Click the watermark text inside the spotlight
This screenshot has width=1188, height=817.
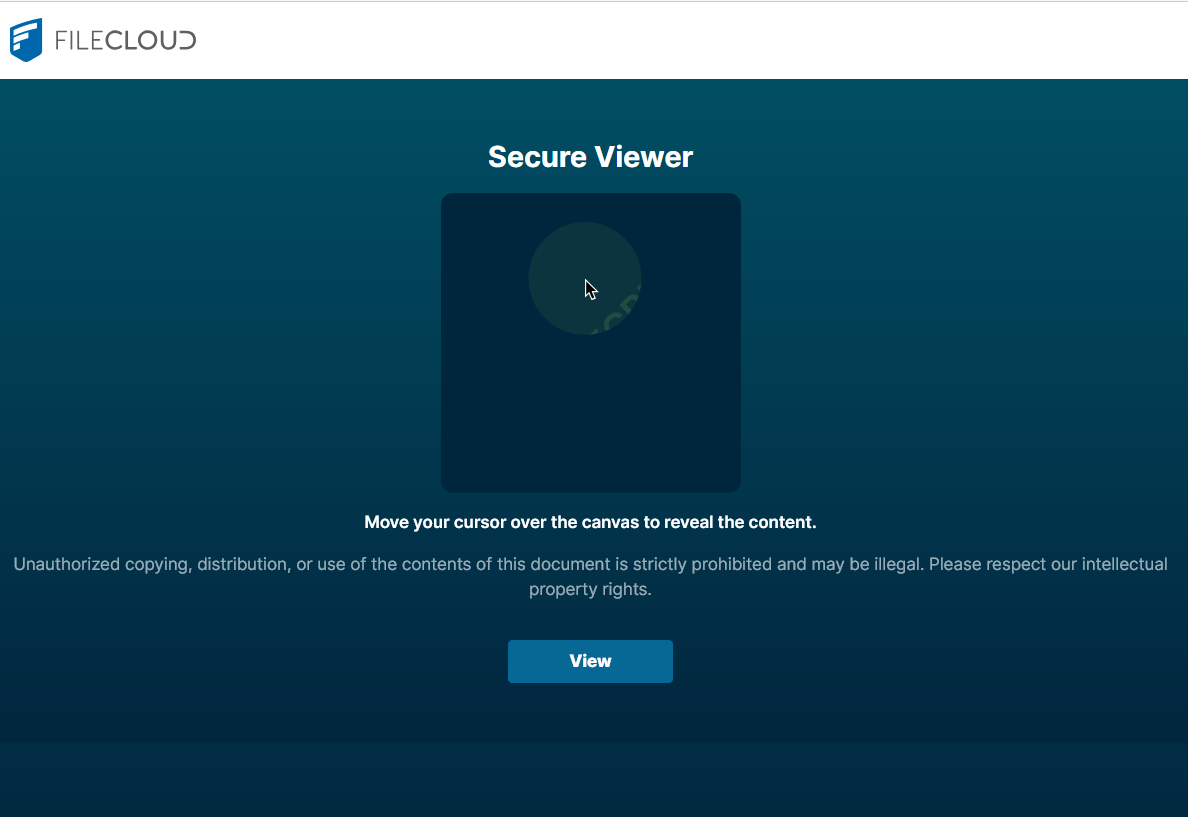click(618, 312)
